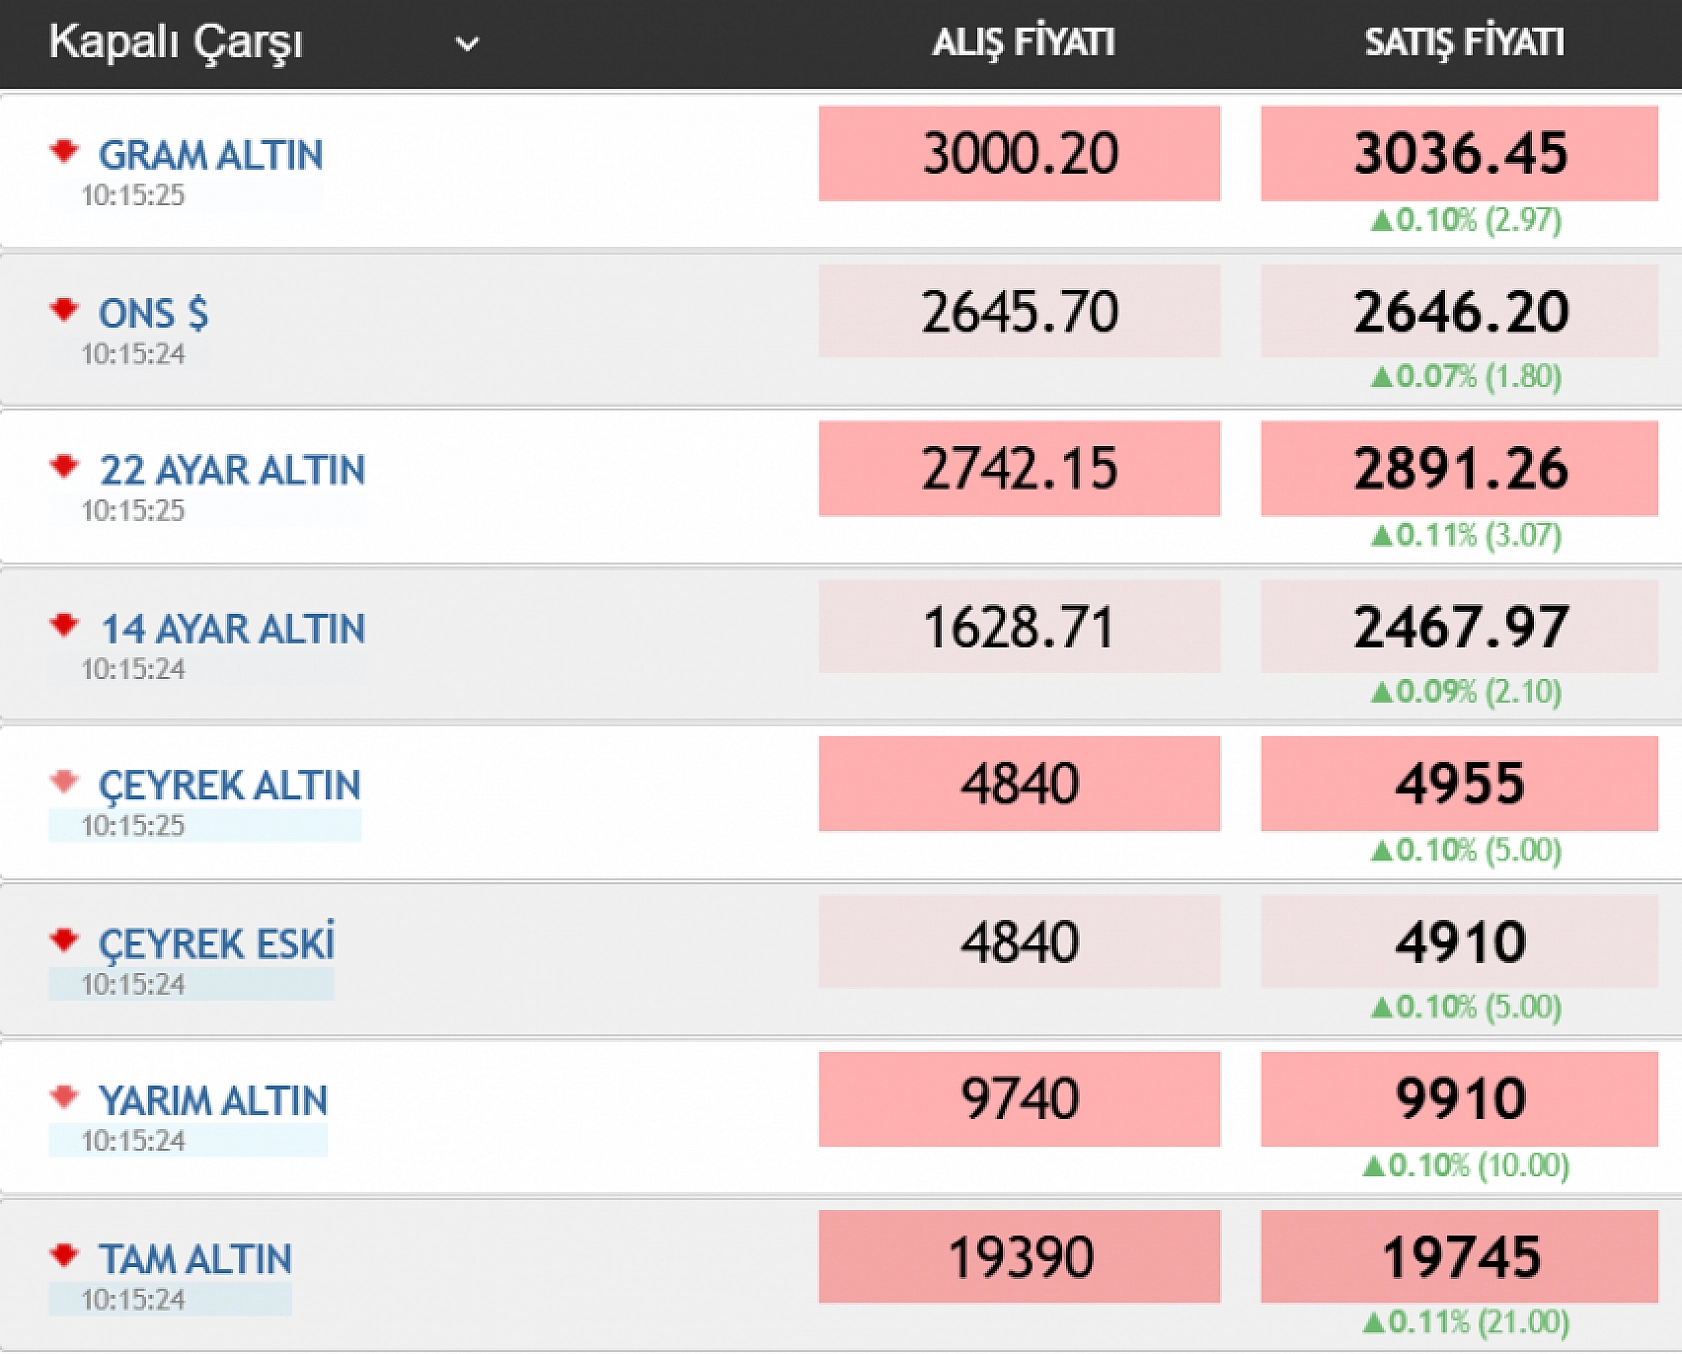The image size is (1682, 1354).
Task: Open the 22 AYAR ALTIN link
Action: click(x=233, y=470)
